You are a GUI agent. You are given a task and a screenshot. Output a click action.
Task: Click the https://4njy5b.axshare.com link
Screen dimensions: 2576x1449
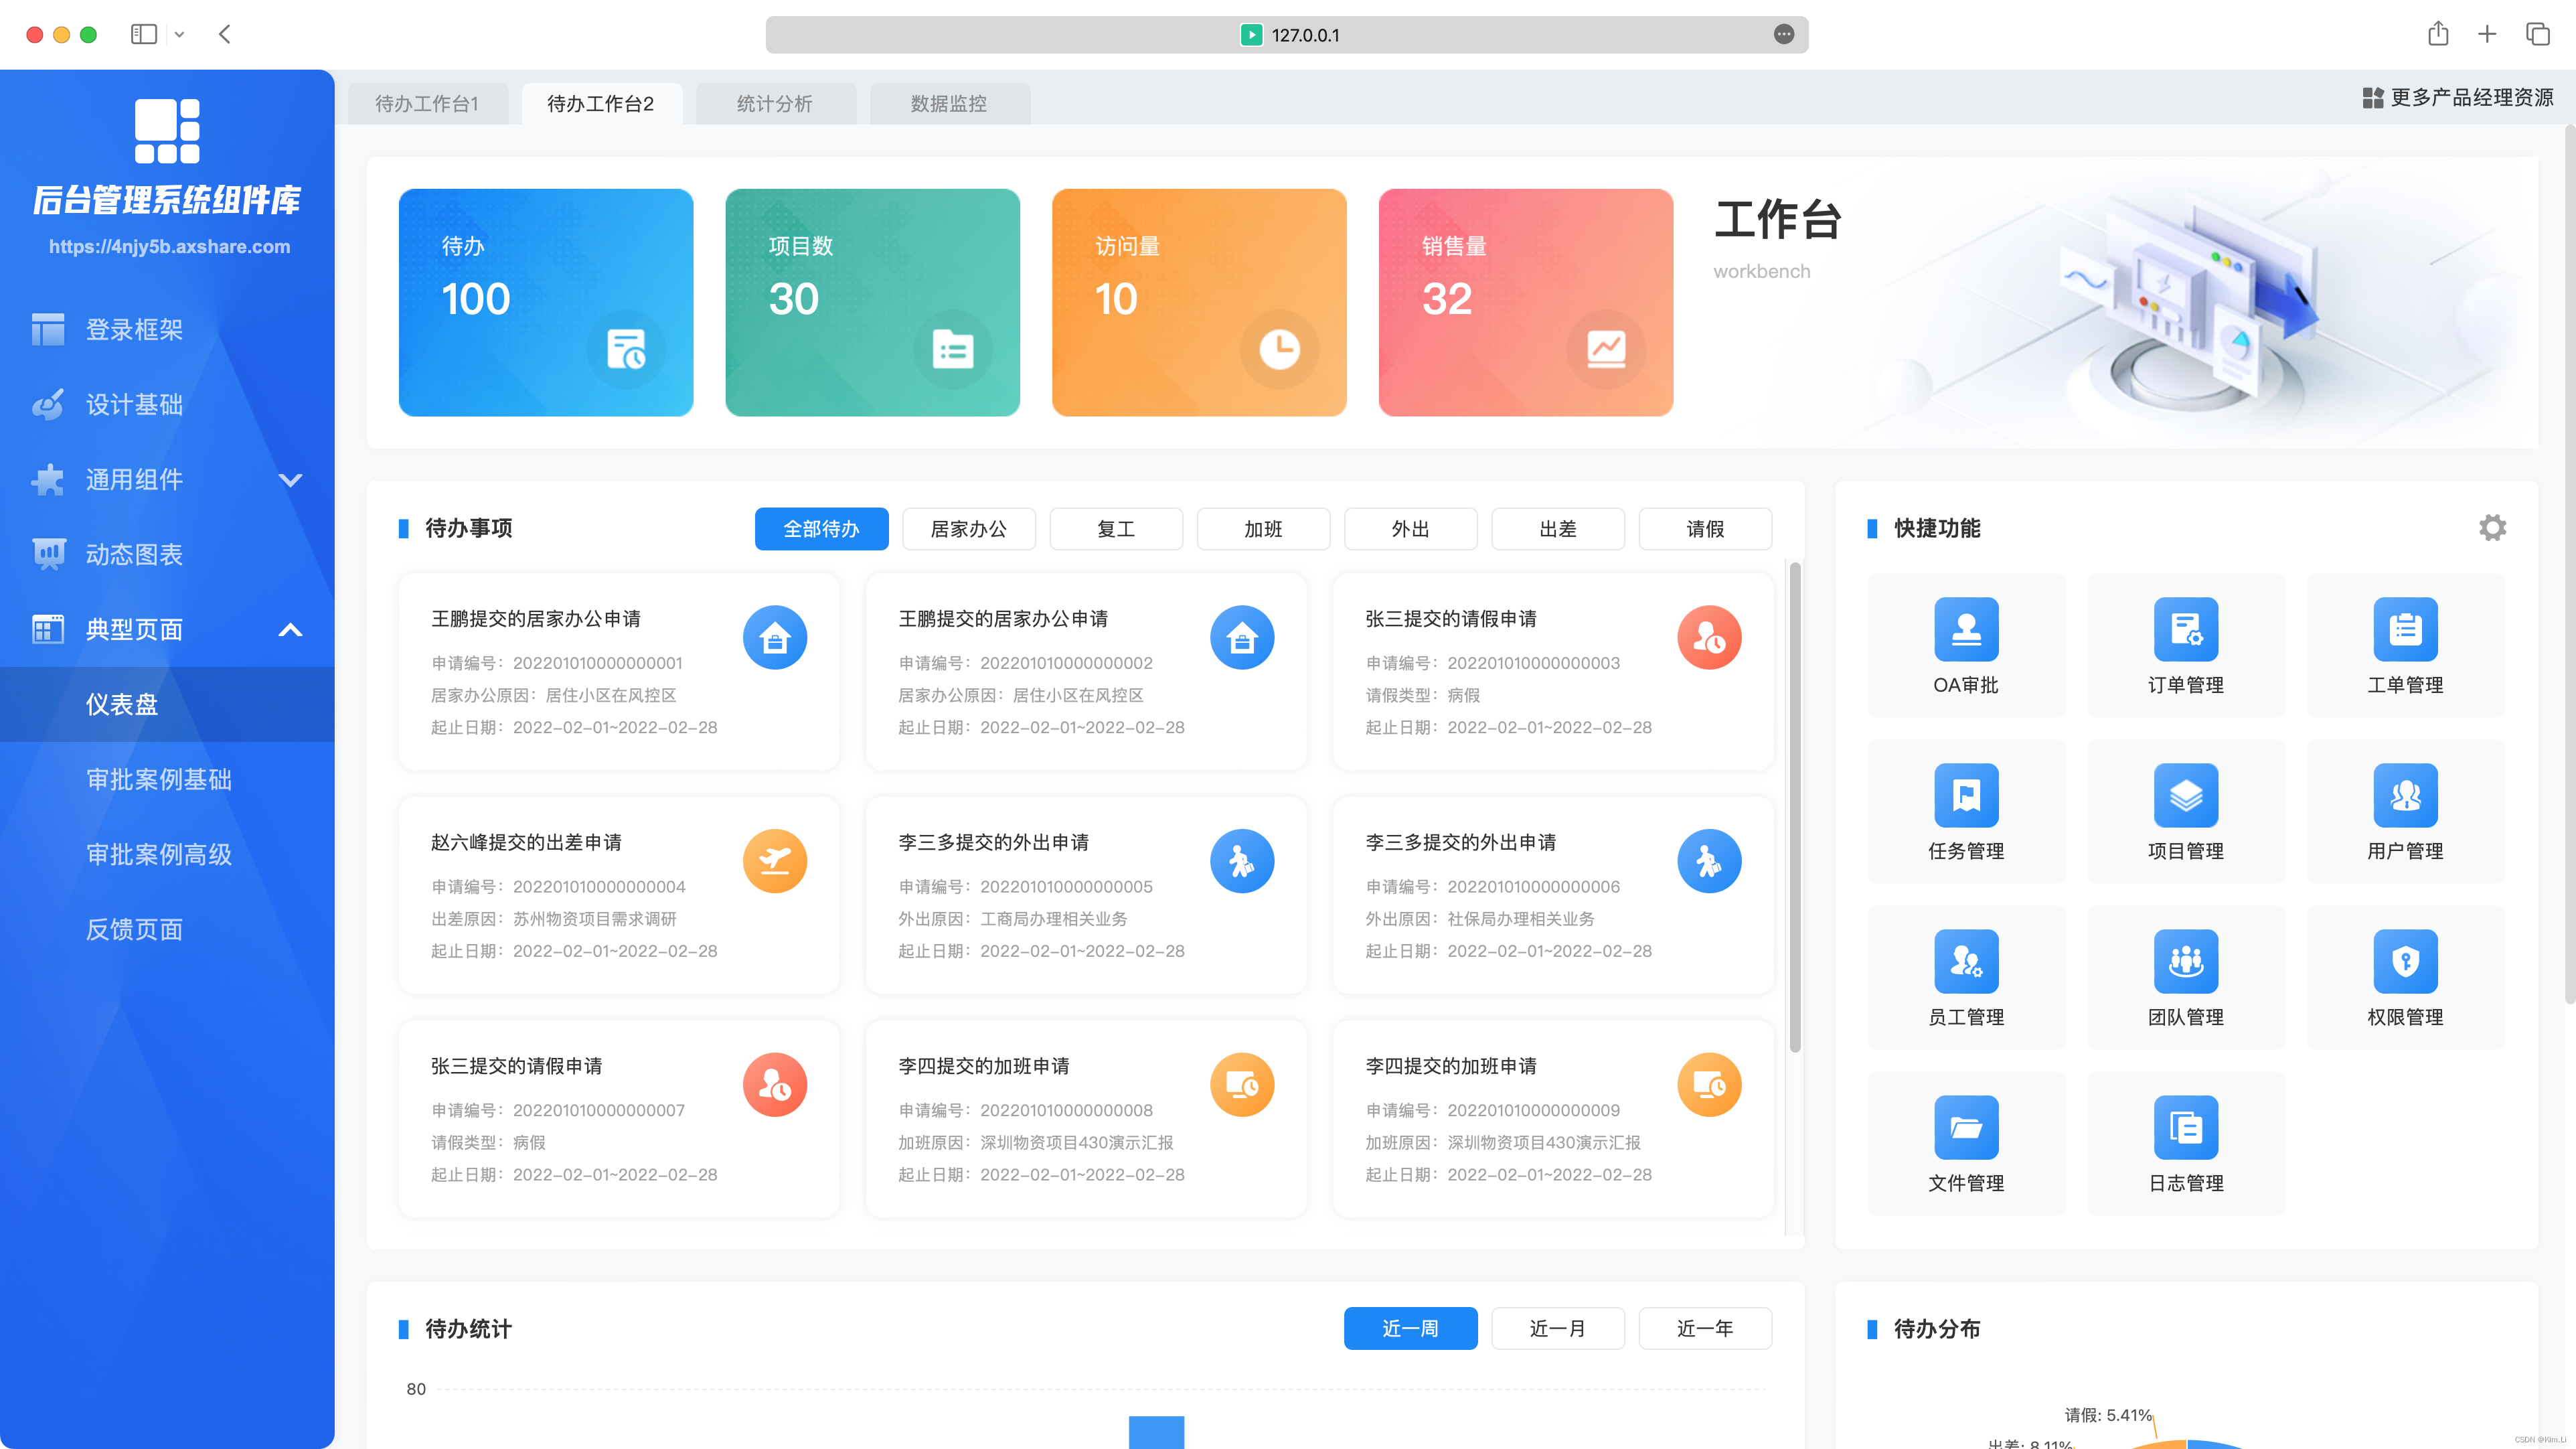tap(169, 247)
